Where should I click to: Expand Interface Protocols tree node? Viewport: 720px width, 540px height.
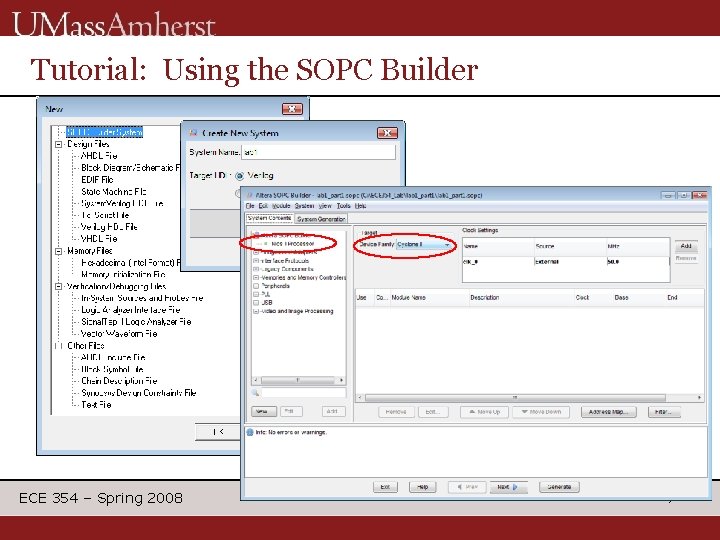[x=256, y=261]
